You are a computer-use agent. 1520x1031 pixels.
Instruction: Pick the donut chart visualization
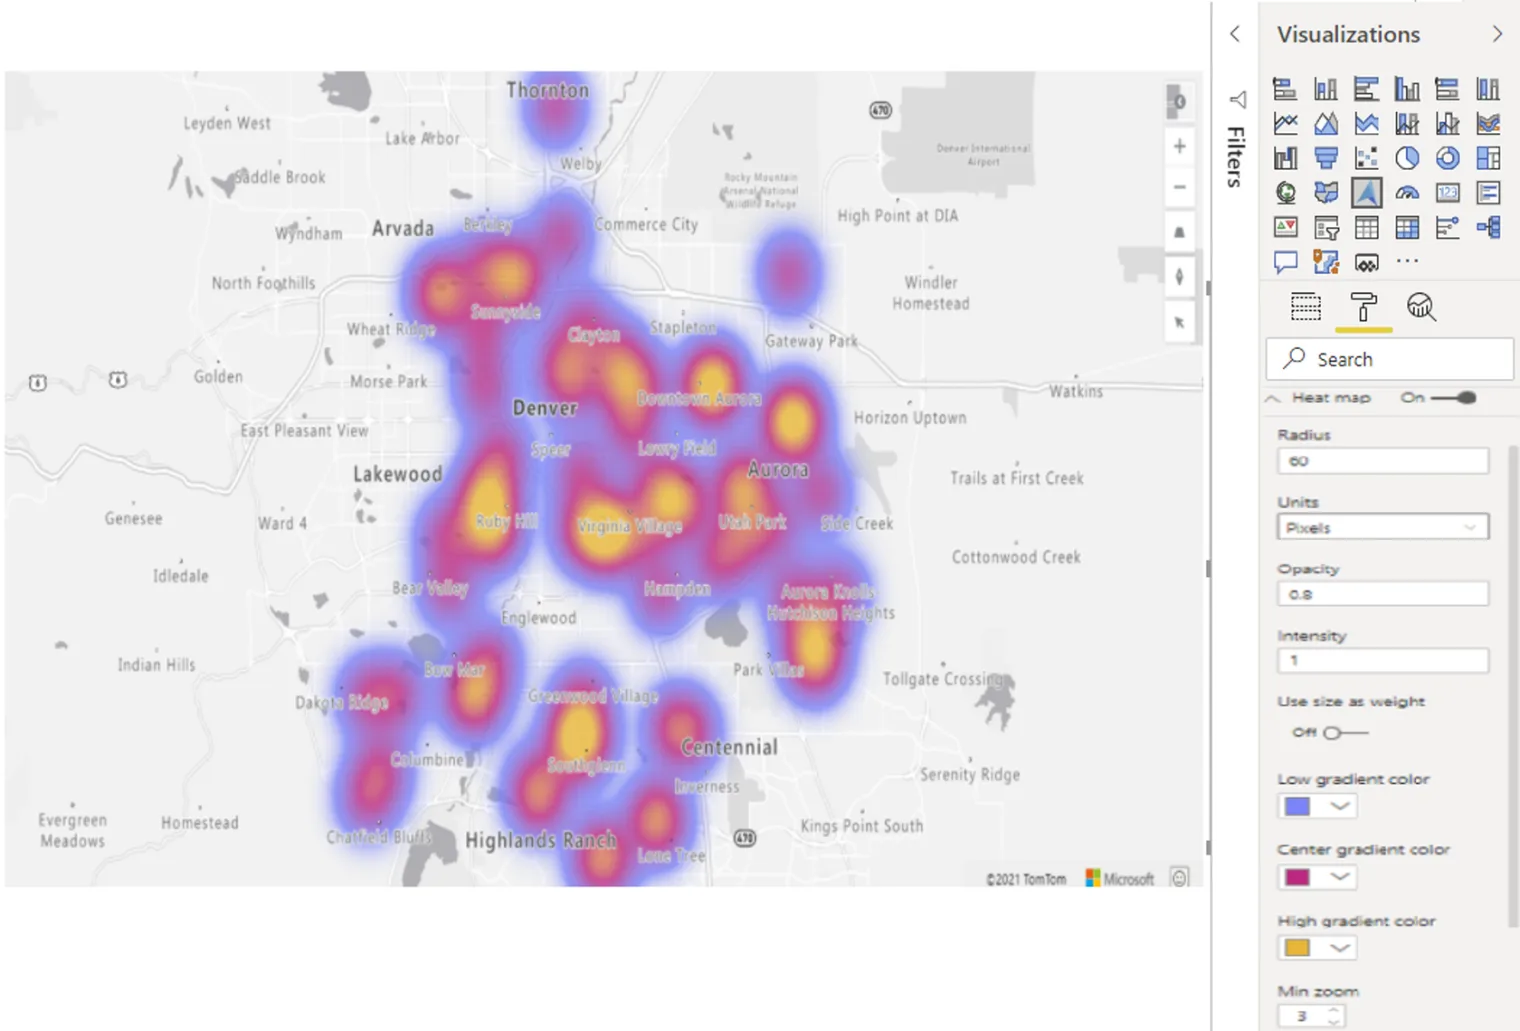click(x=1447, y=158)
